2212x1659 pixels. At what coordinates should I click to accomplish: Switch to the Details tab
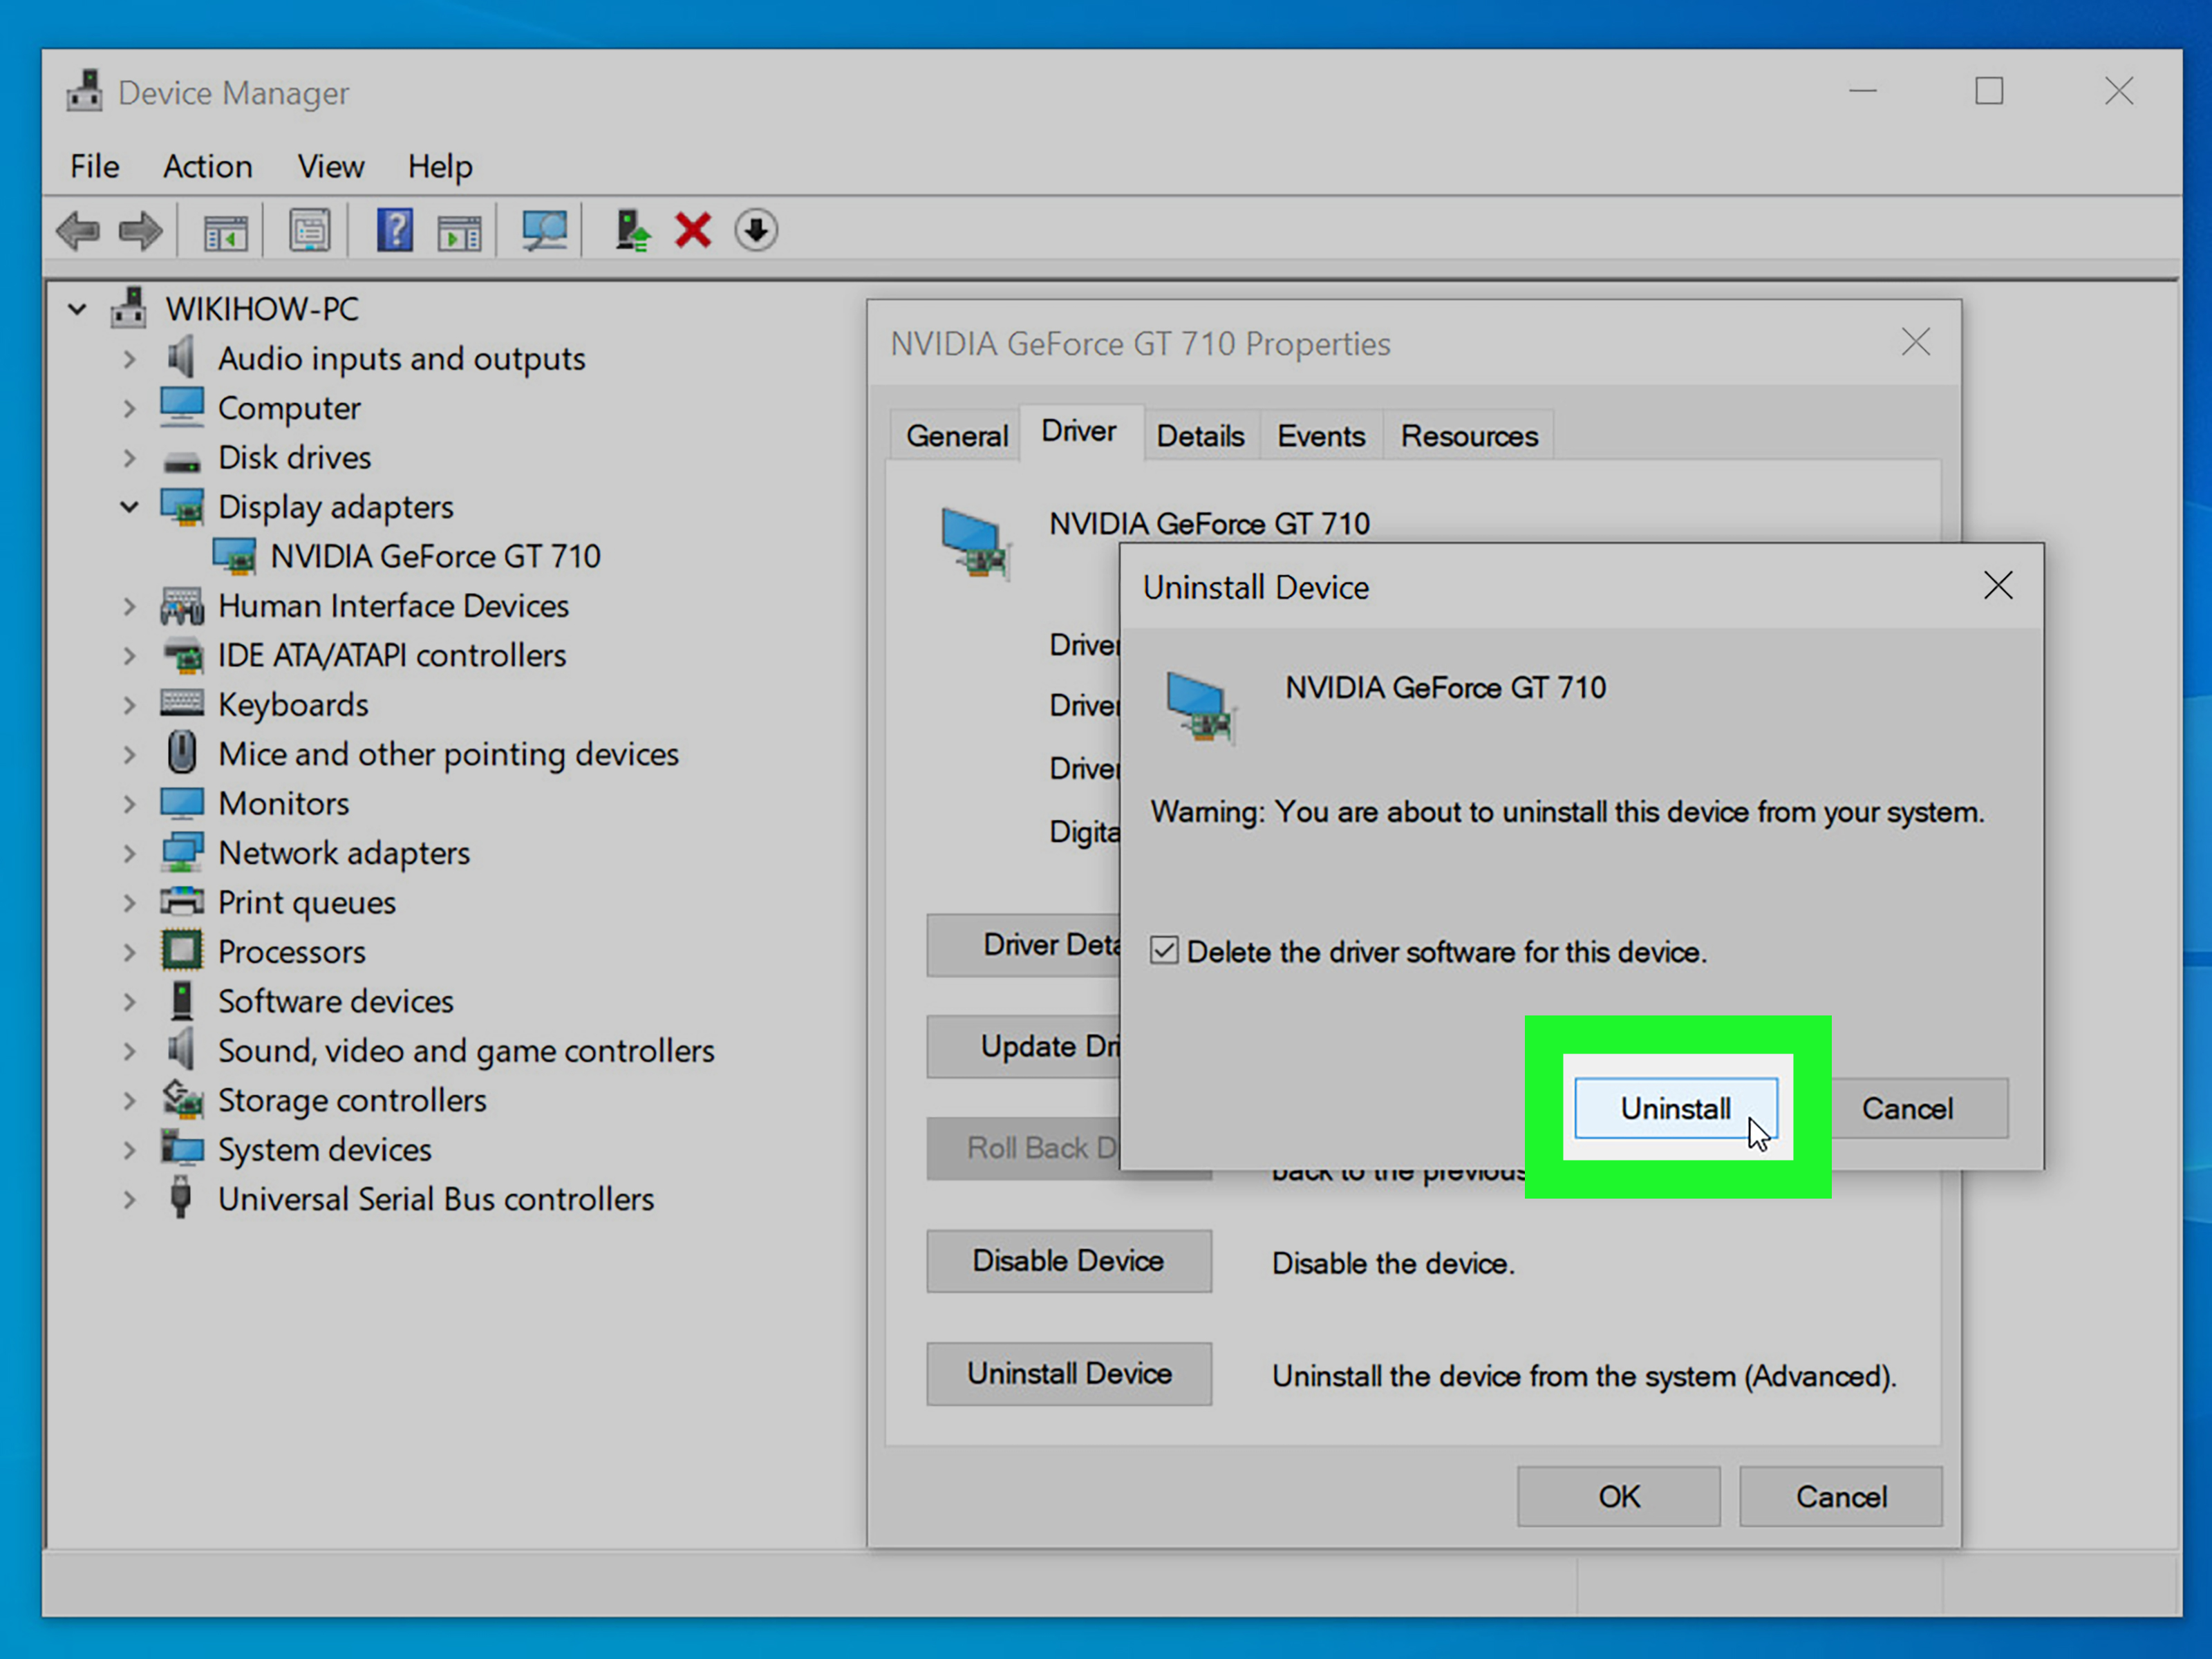tap(1200, 434)
